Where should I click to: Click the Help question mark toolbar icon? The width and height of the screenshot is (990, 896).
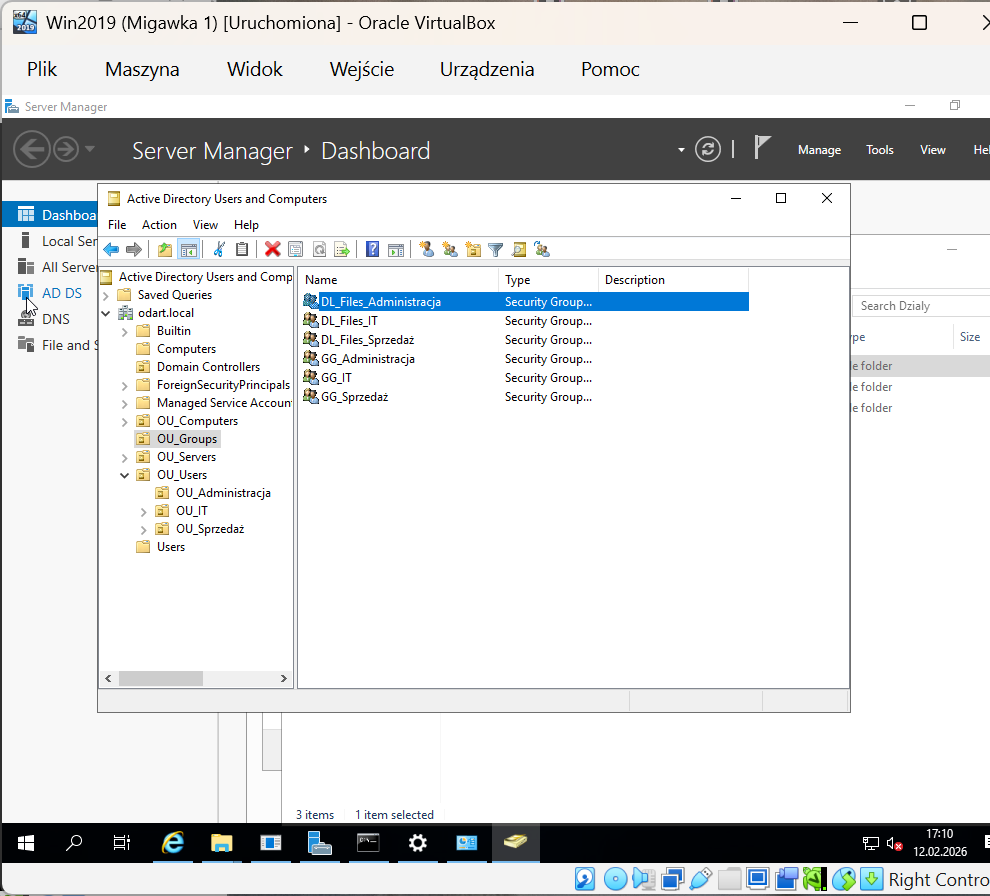point(372,250)
